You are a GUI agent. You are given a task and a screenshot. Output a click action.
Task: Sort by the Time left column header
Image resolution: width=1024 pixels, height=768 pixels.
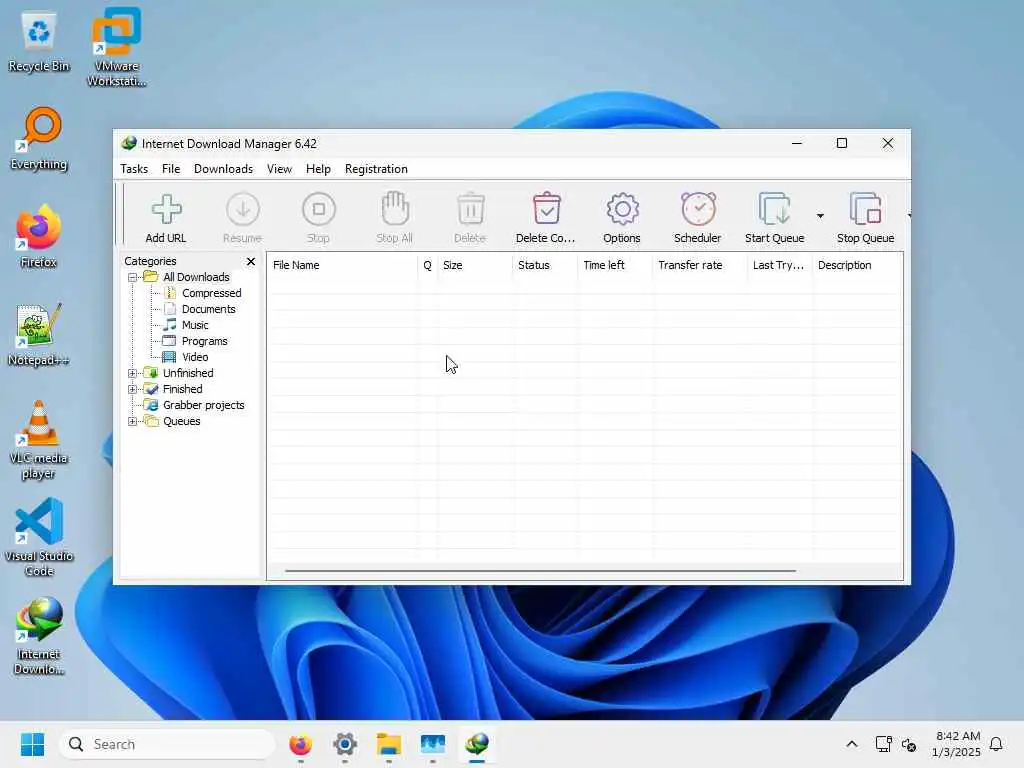[x=615, y=265]
